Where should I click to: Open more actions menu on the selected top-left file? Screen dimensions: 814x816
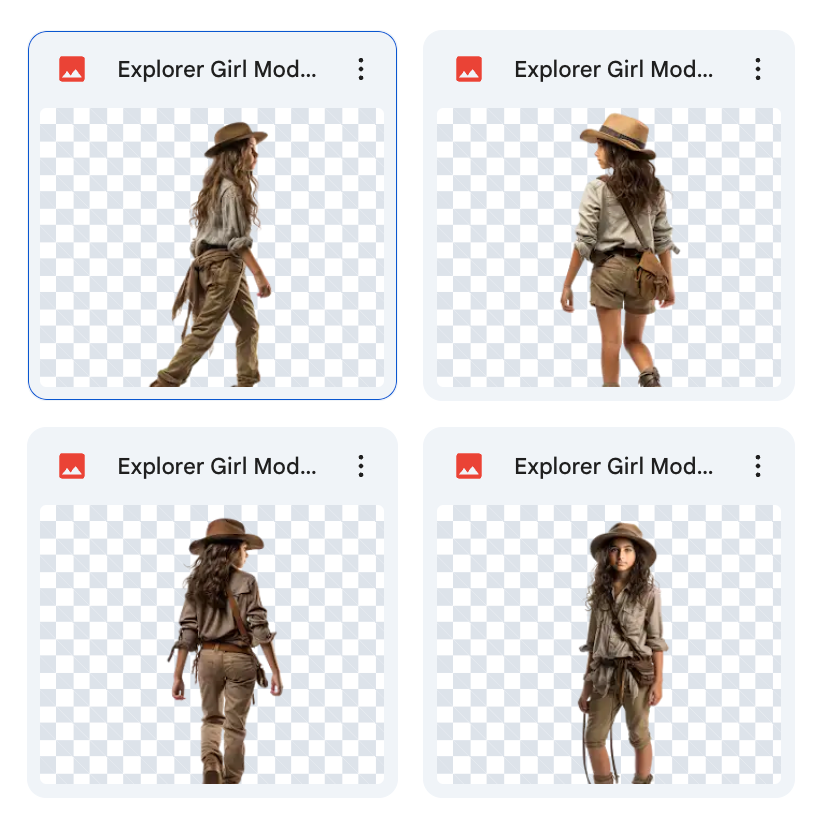[361, 69]
